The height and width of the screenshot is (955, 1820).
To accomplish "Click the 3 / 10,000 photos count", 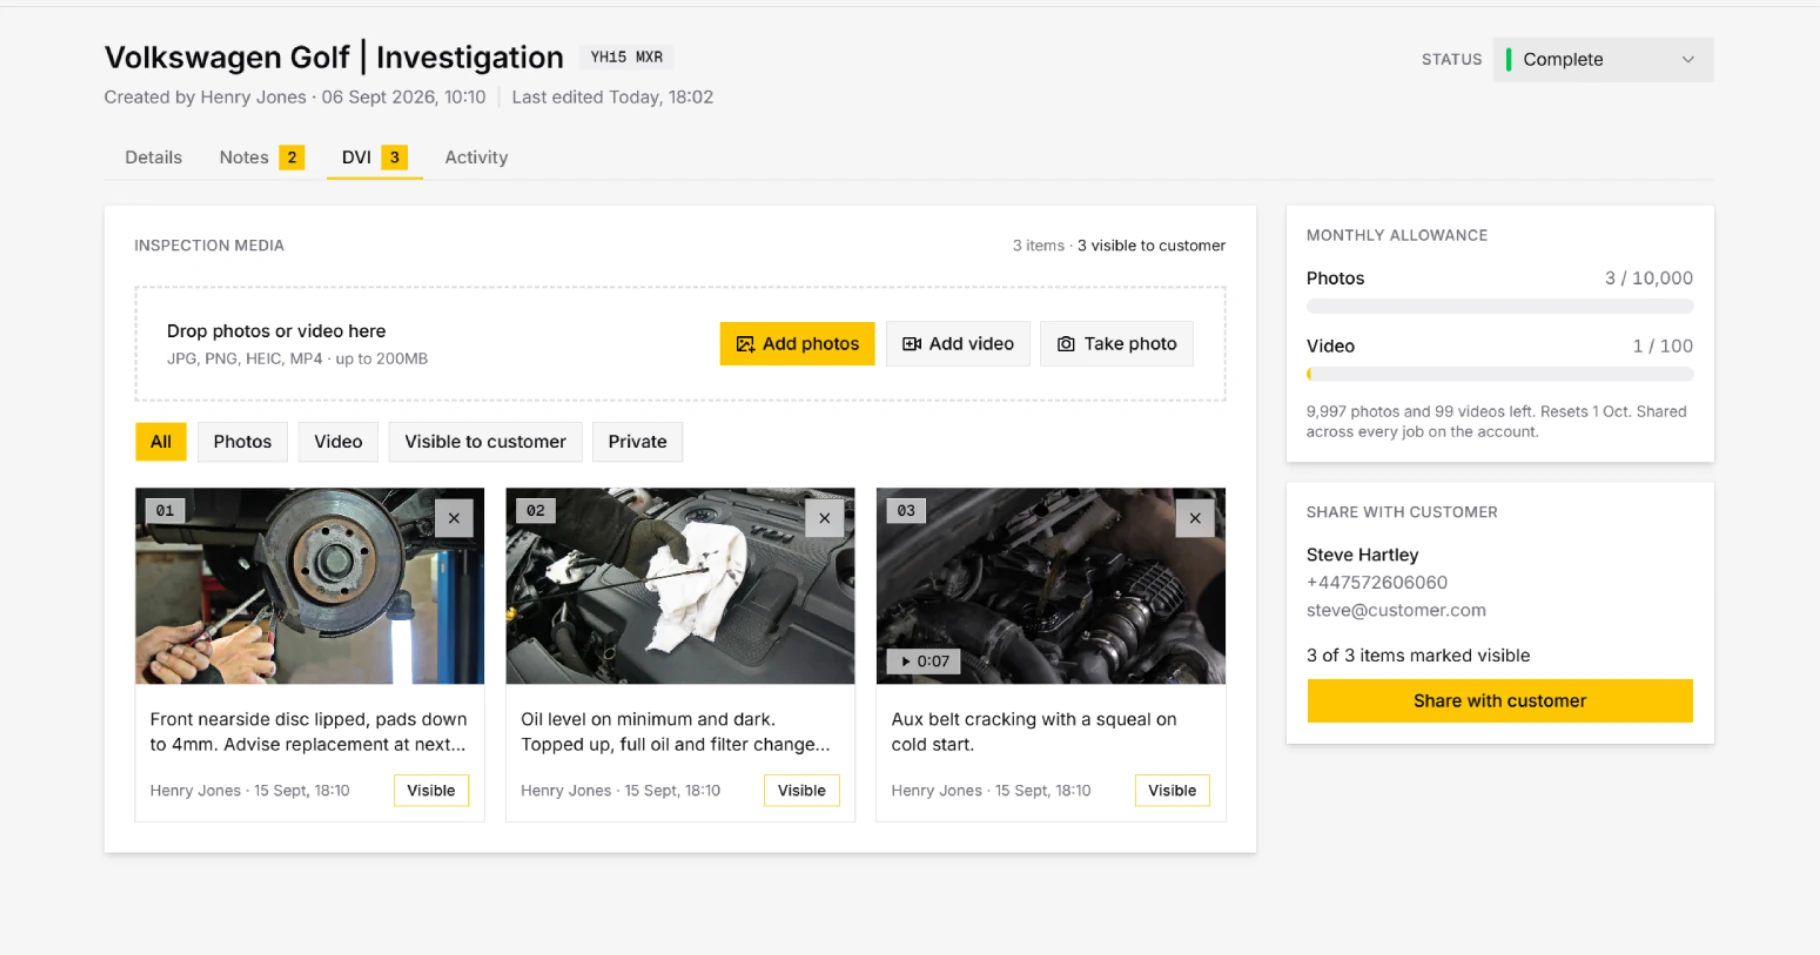I will [x=1649, y=278].
